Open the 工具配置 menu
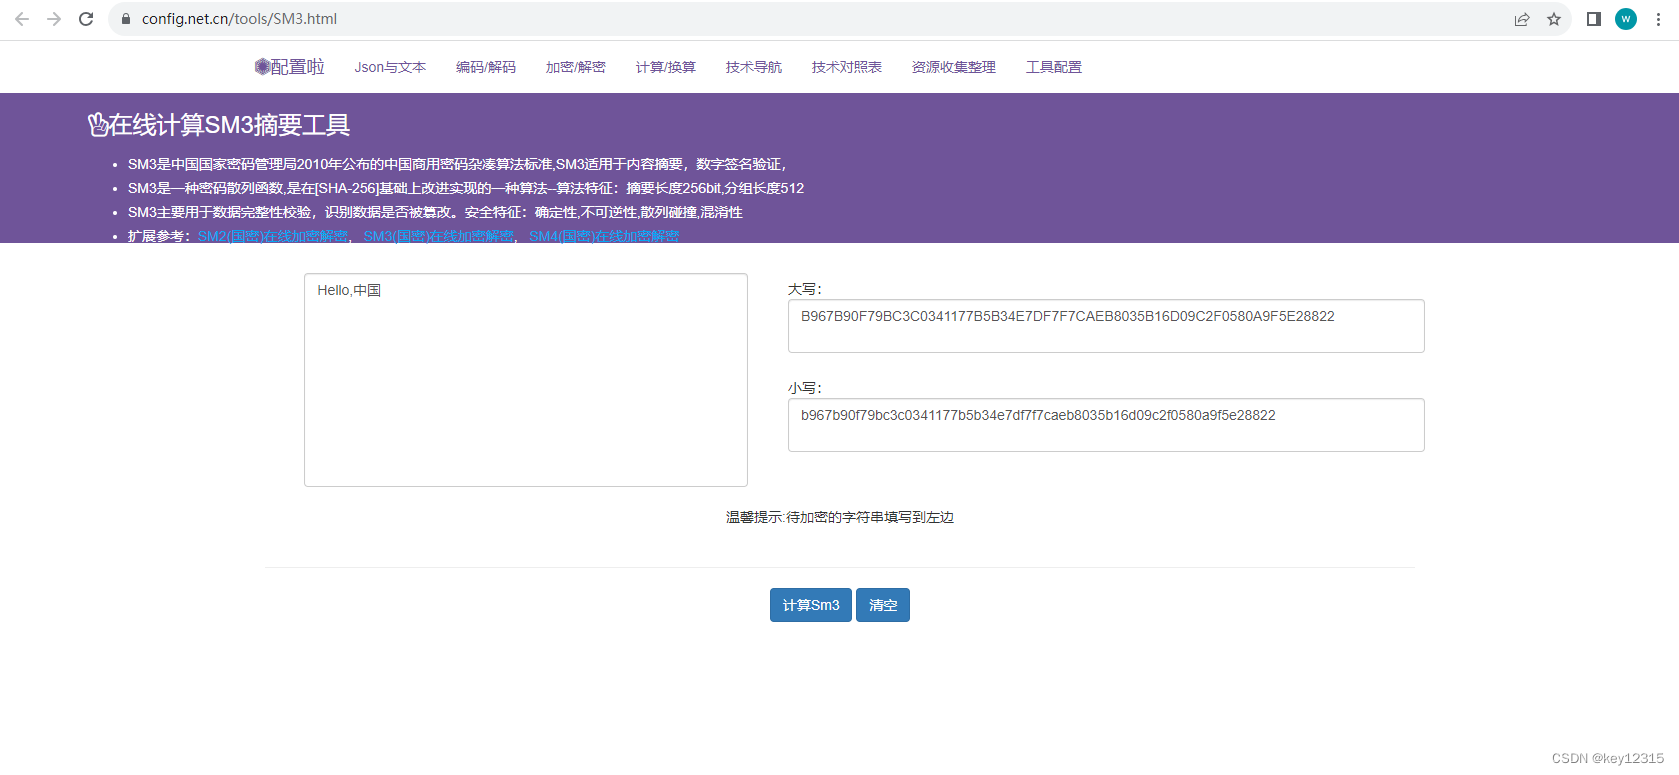Image resolution: width=1679 pixels, height=775 pixels. point(1054,67)
